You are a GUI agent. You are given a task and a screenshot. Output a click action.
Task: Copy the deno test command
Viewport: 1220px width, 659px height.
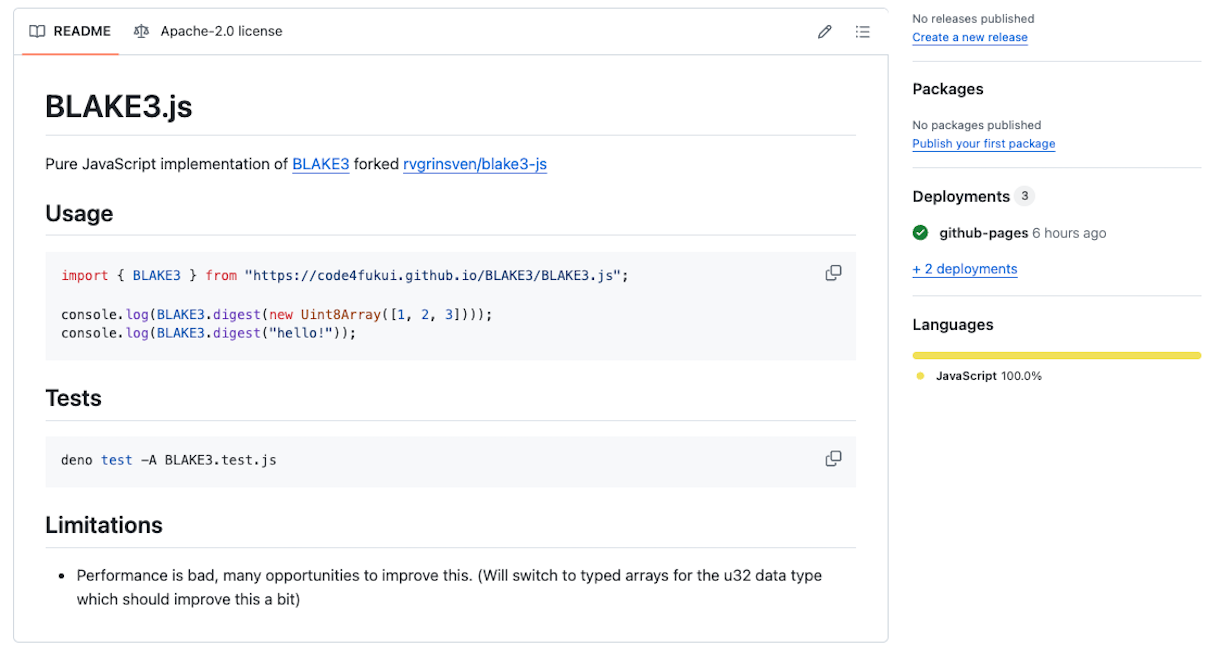[833, 459]
